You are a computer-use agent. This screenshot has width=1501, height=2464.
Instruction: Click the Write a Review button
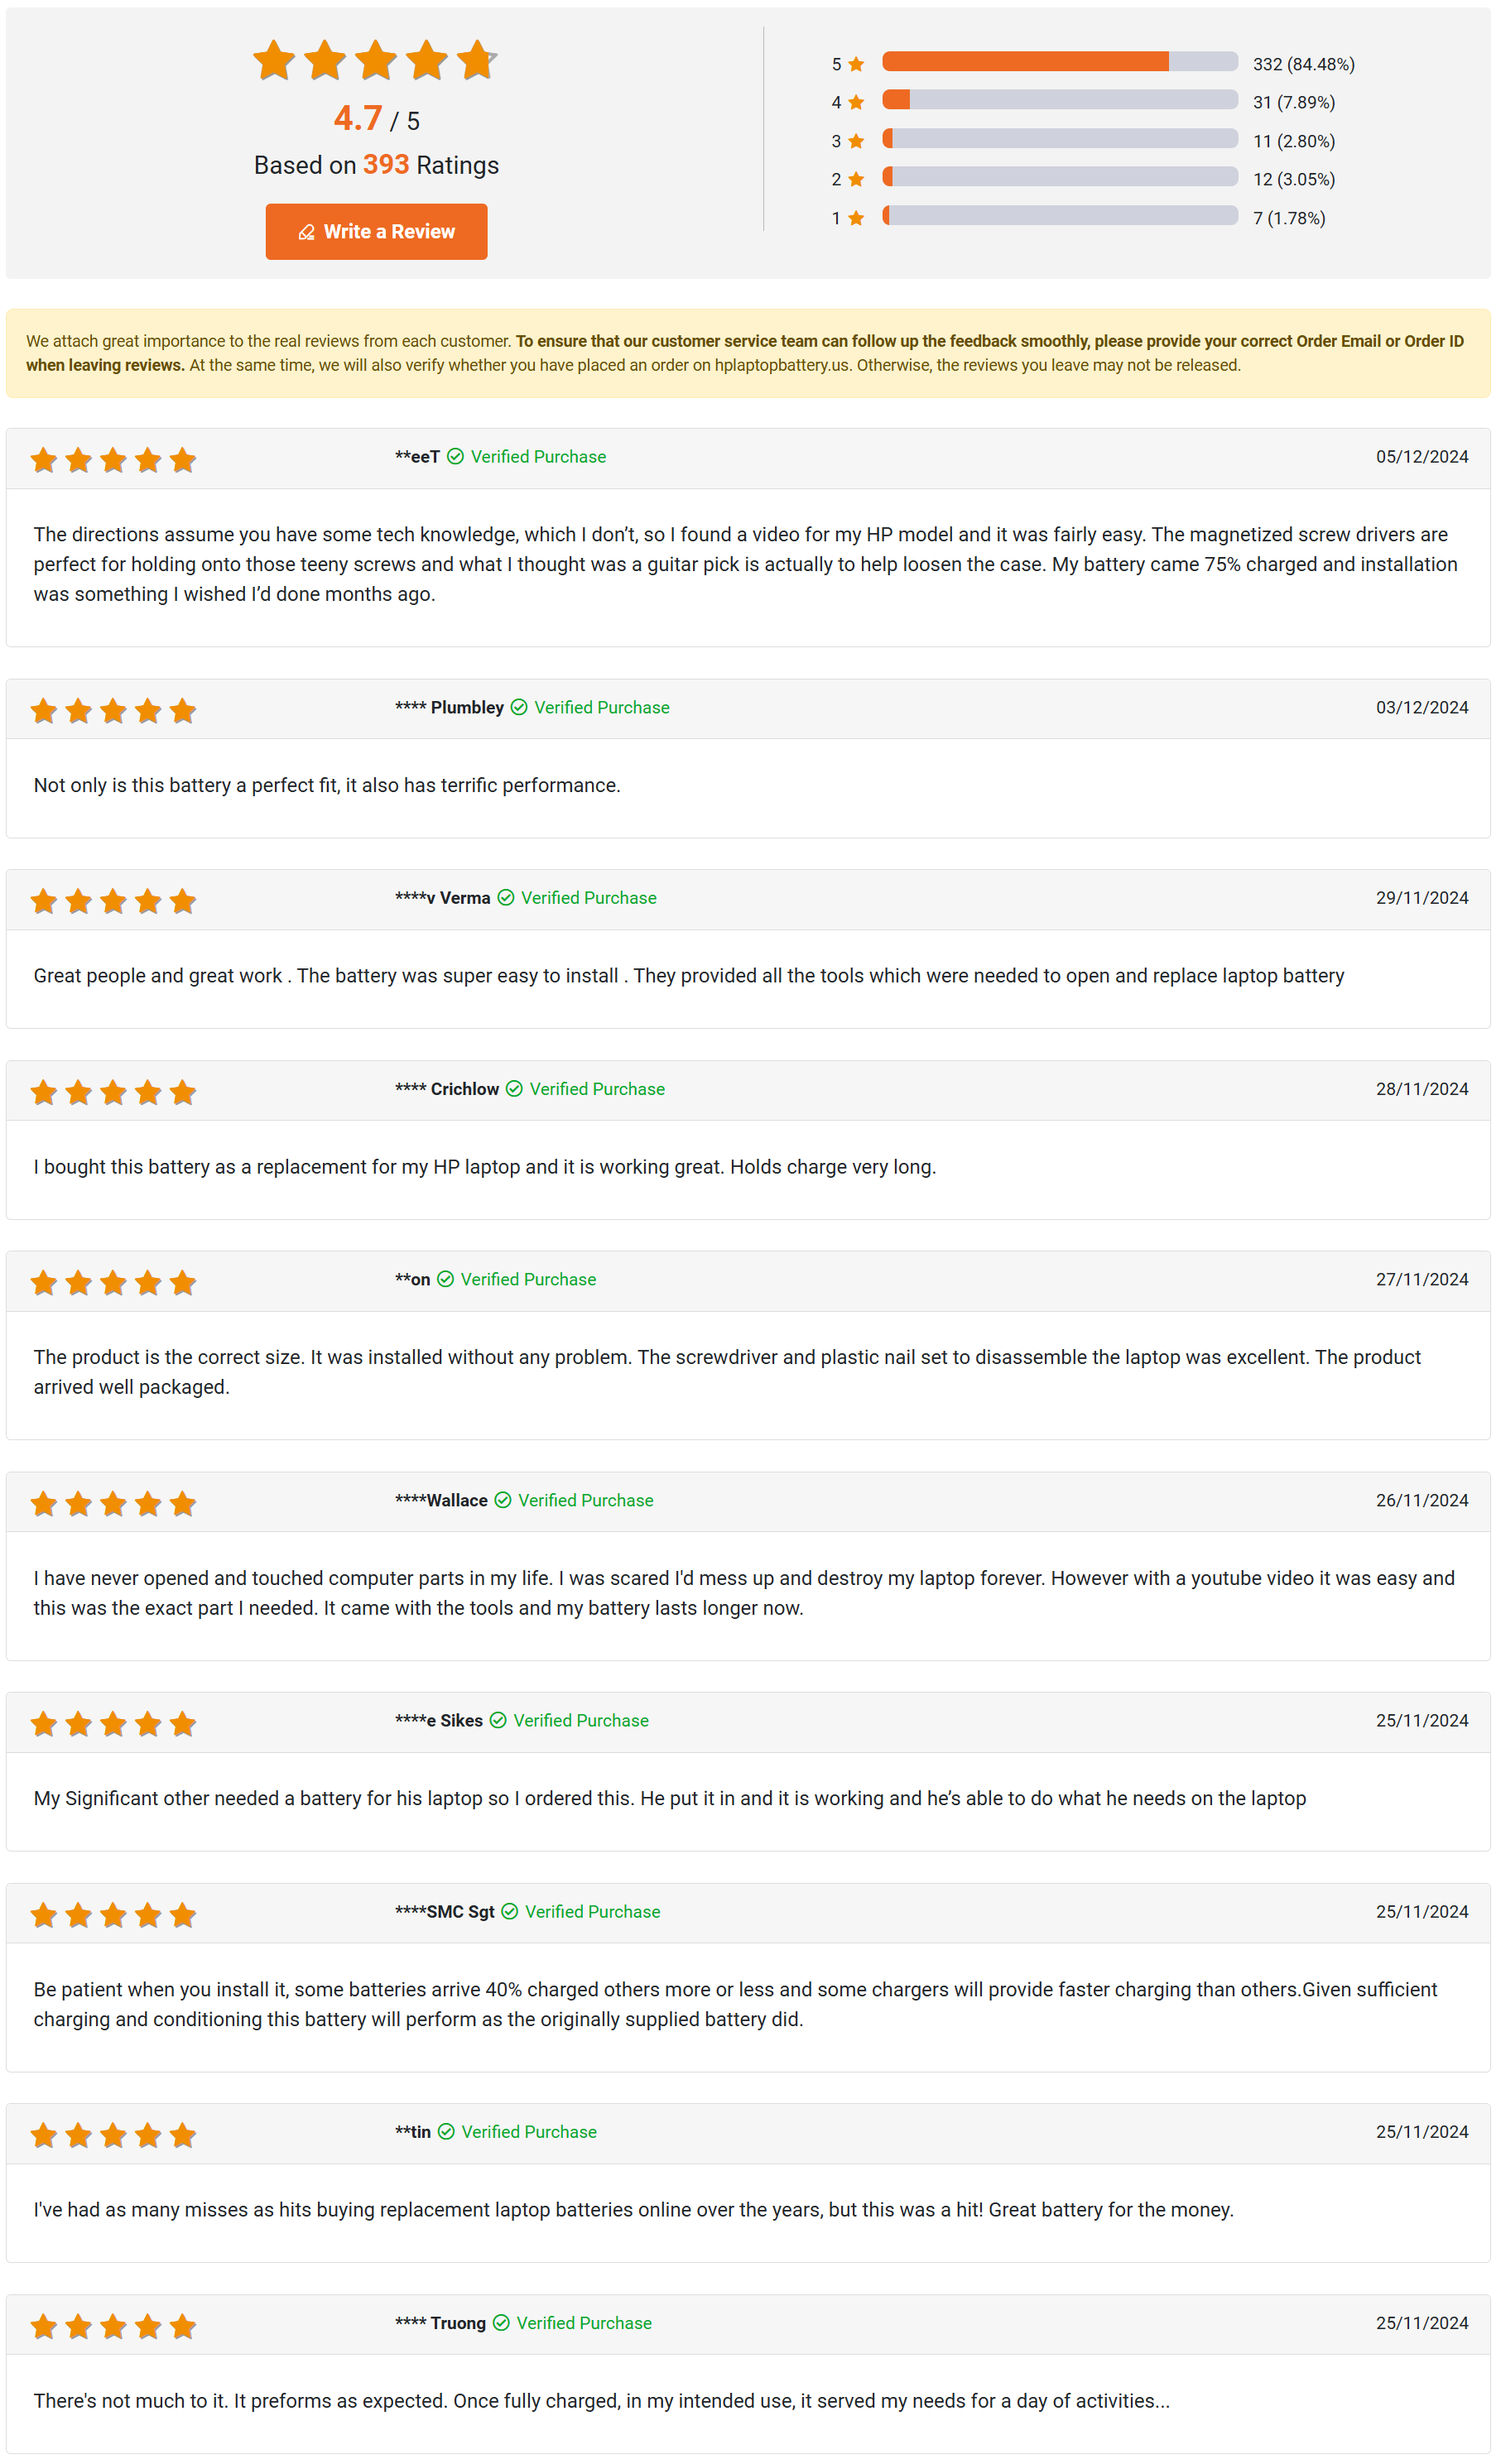coord(376,232)
